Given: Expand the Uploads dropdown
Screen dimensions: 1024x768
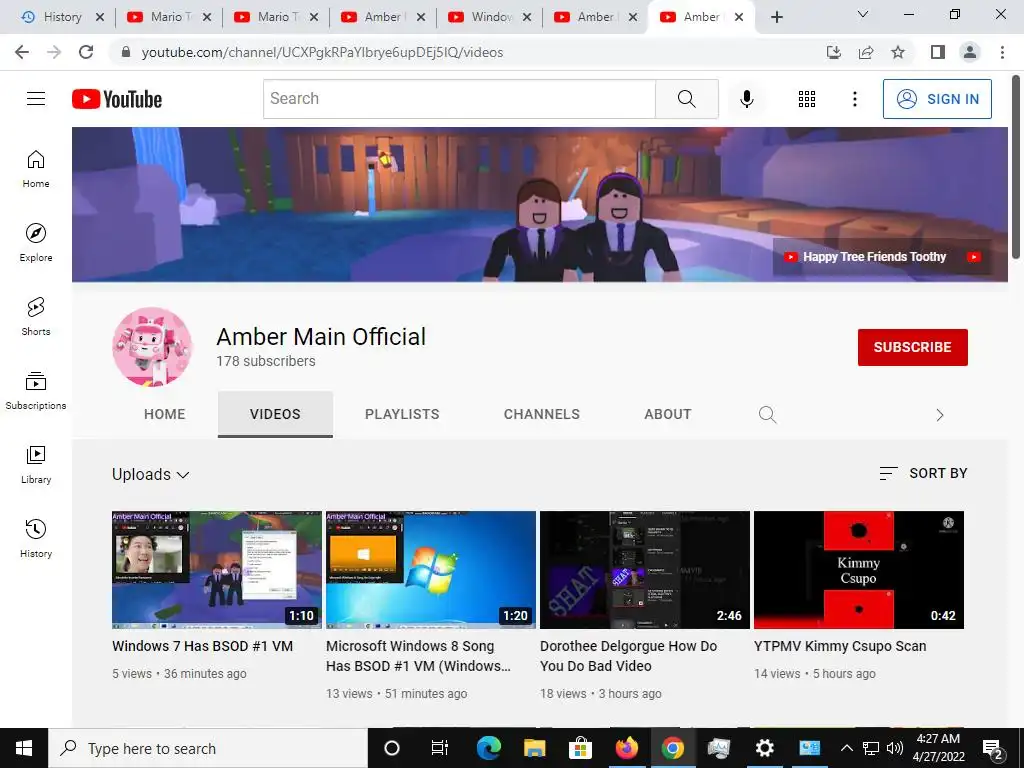Looking at the screenshot, I should 151,475.
